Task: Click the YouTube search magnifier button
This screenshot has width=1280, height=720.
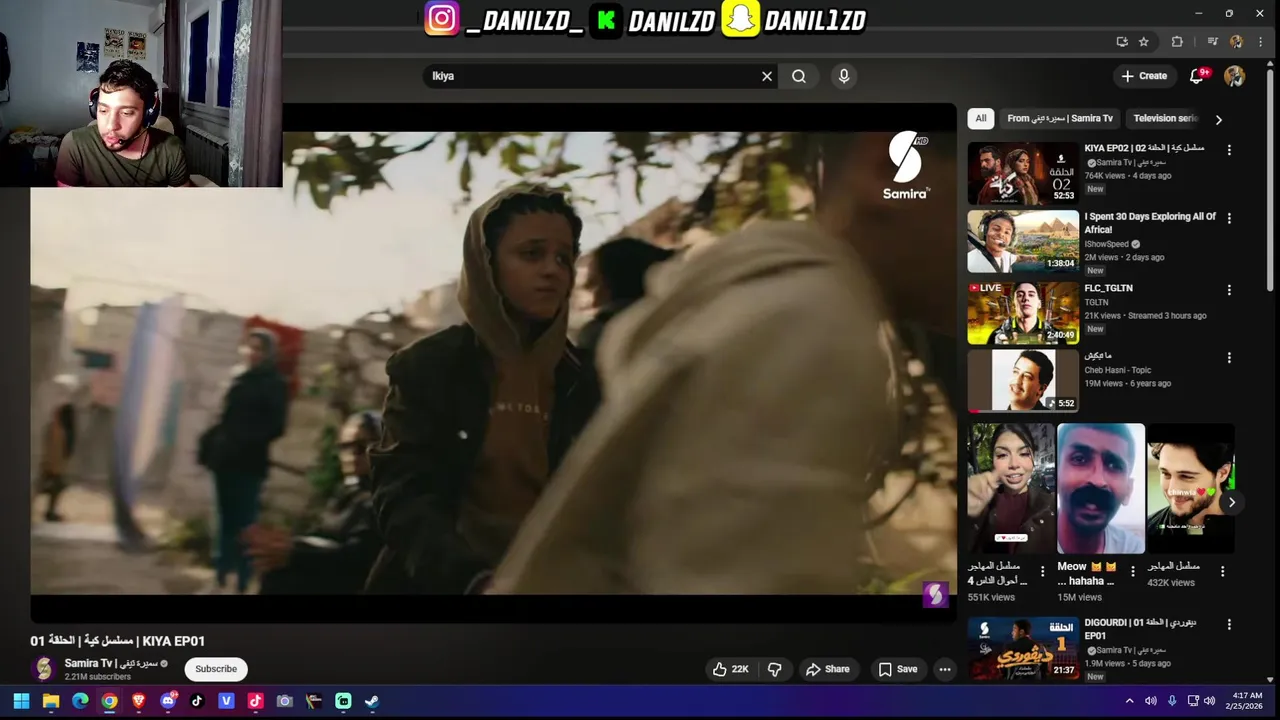Action: click(799, 76)
